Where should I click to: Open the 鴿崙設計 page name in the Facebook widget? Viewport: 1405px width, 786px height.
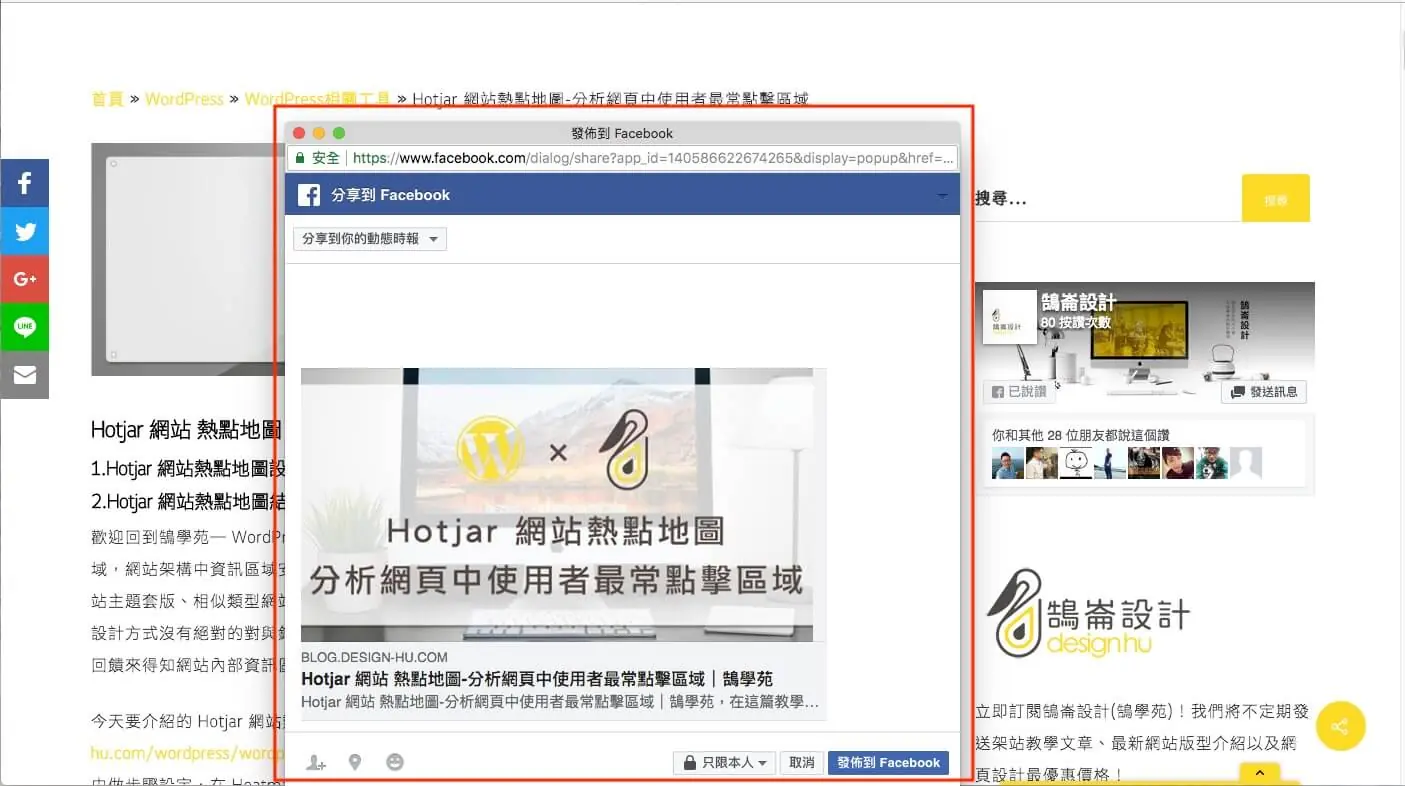click(1078, 302)
